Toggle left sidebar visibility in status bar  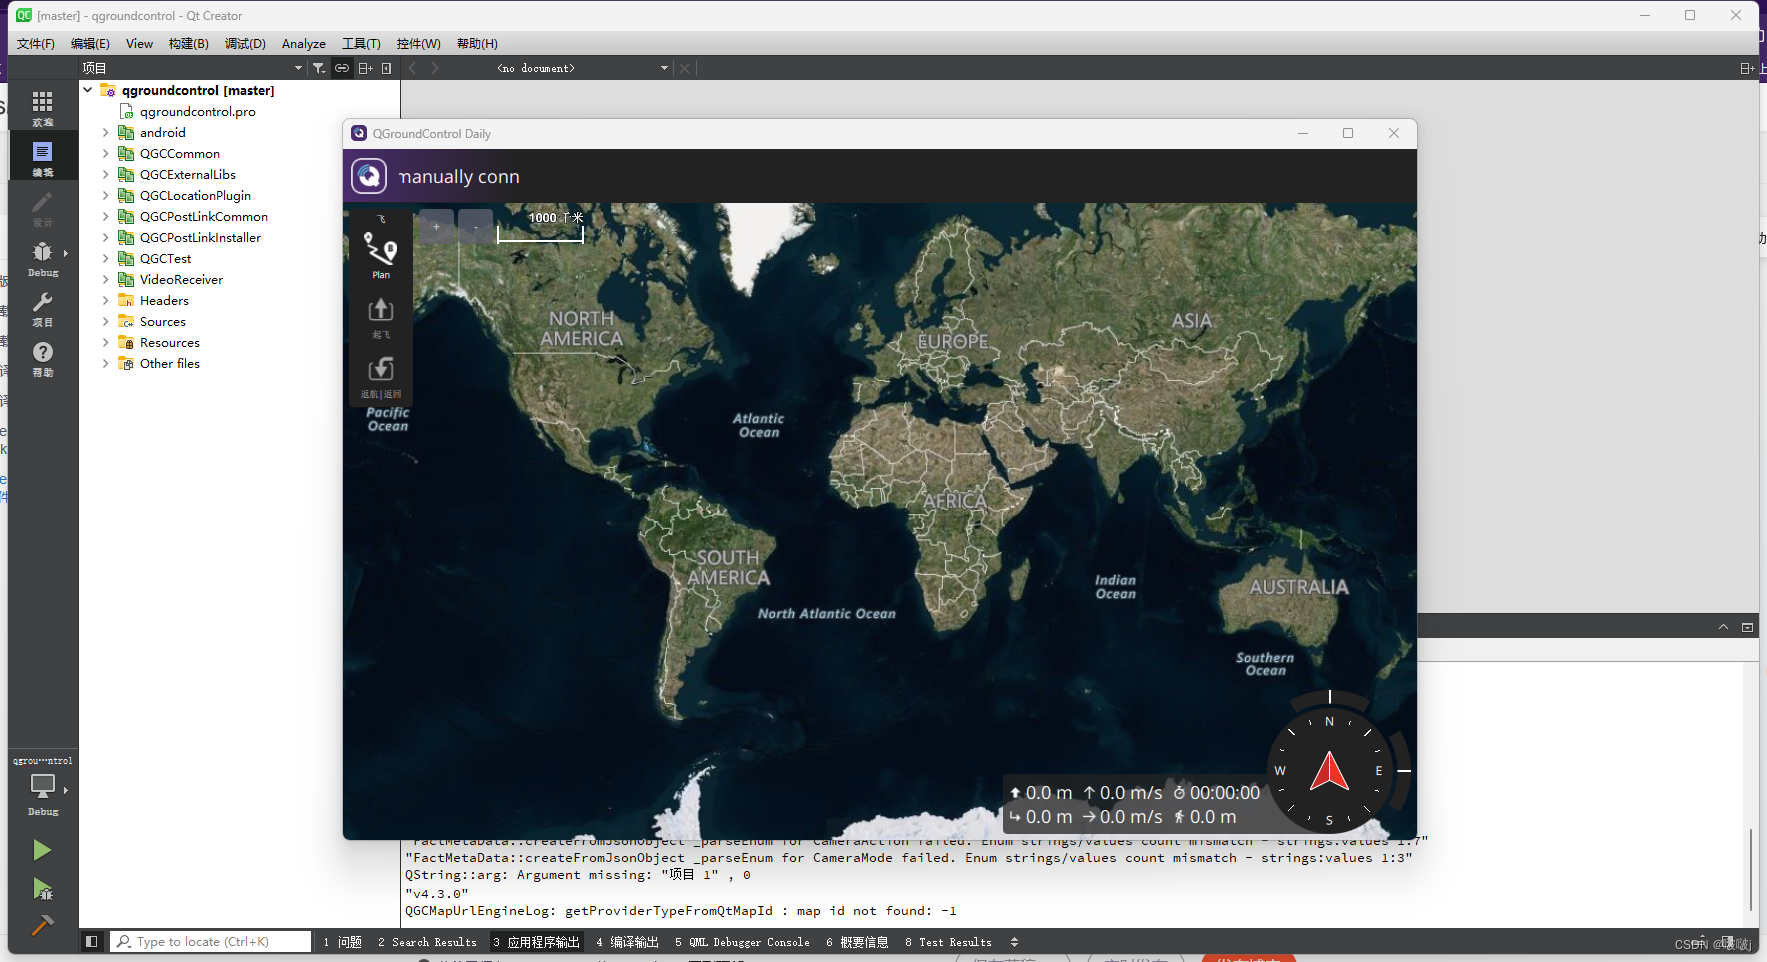click(91, 941)
